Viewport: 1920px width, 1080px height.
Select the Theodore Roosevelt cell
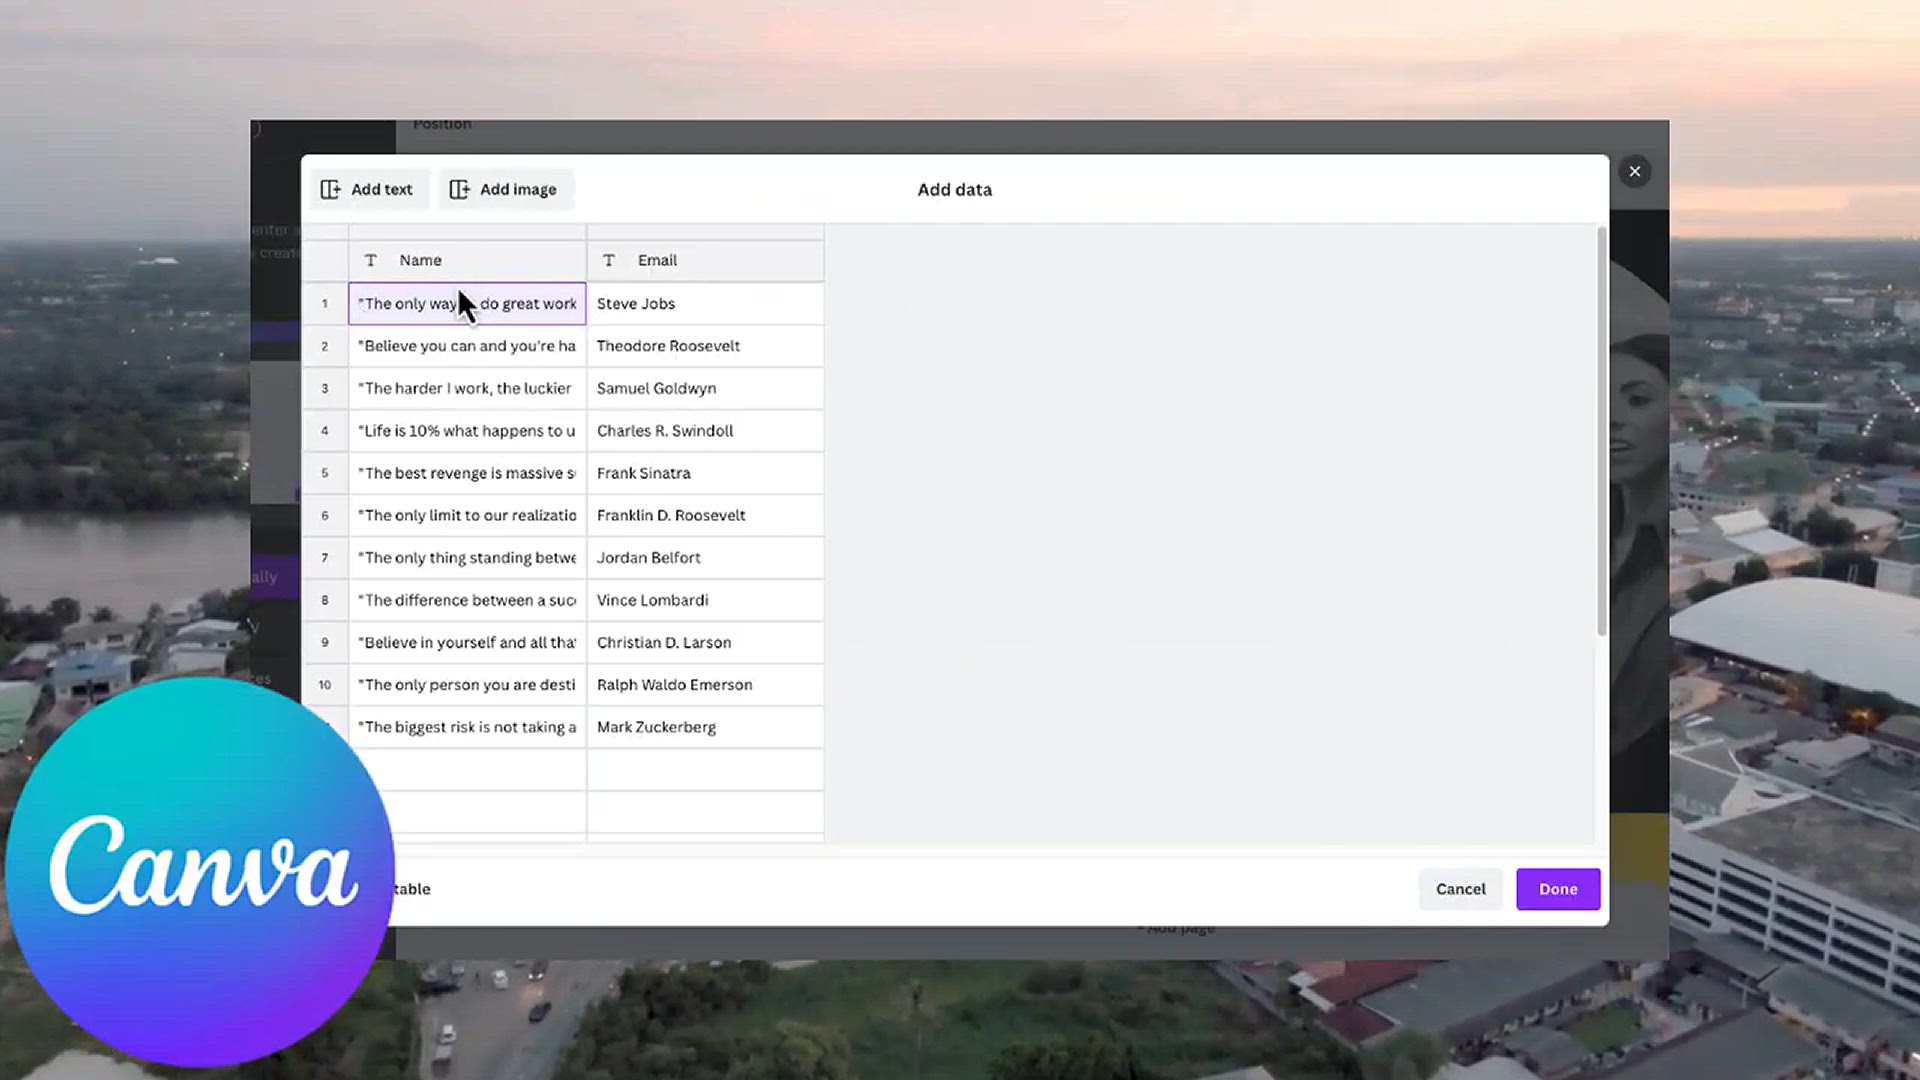pos(705,346)
